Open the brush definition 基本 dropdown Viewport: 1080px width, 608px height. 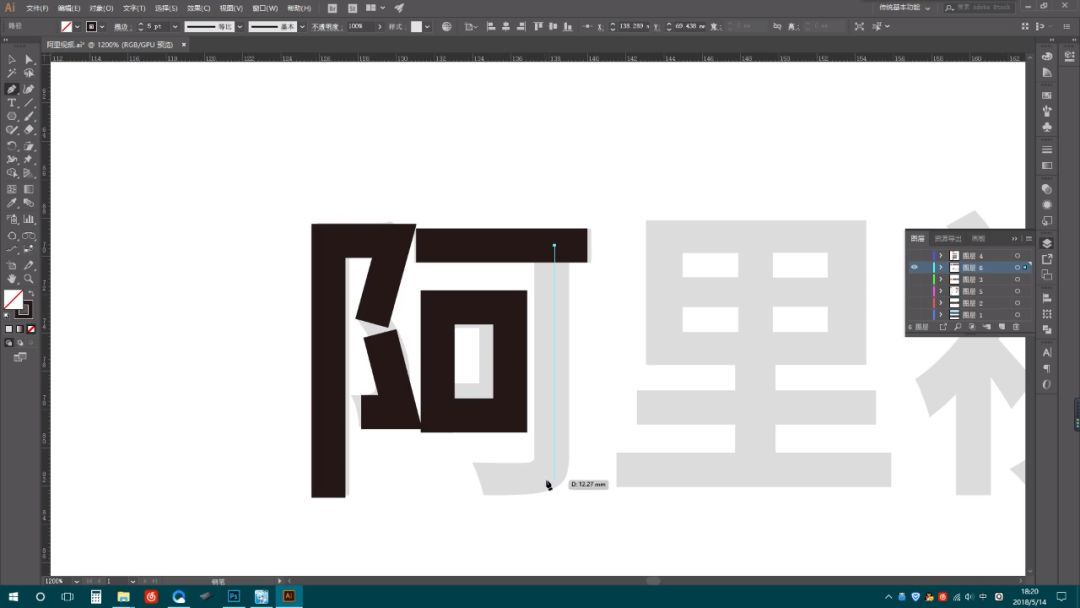302,26
